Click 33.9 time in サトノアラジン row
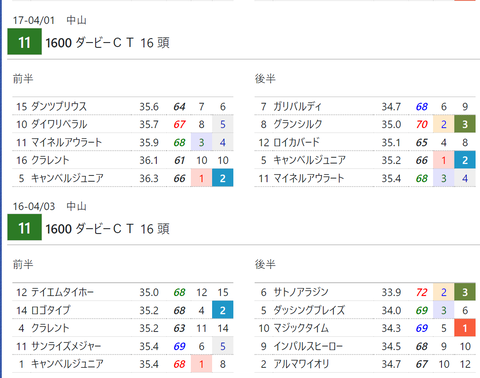Screen dimensions: 480x378 391,293
